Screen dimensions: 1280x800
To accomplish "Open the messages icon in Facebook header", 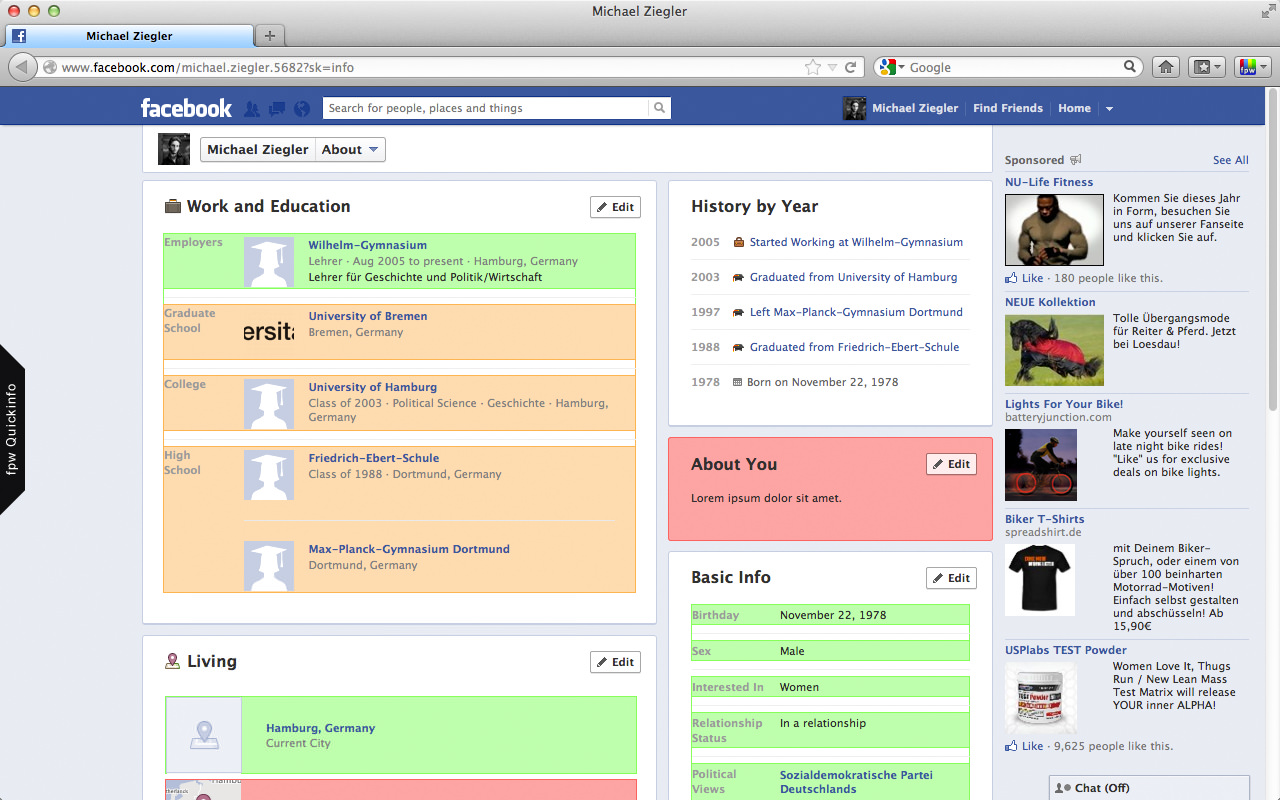I will [x=277, y=108].
